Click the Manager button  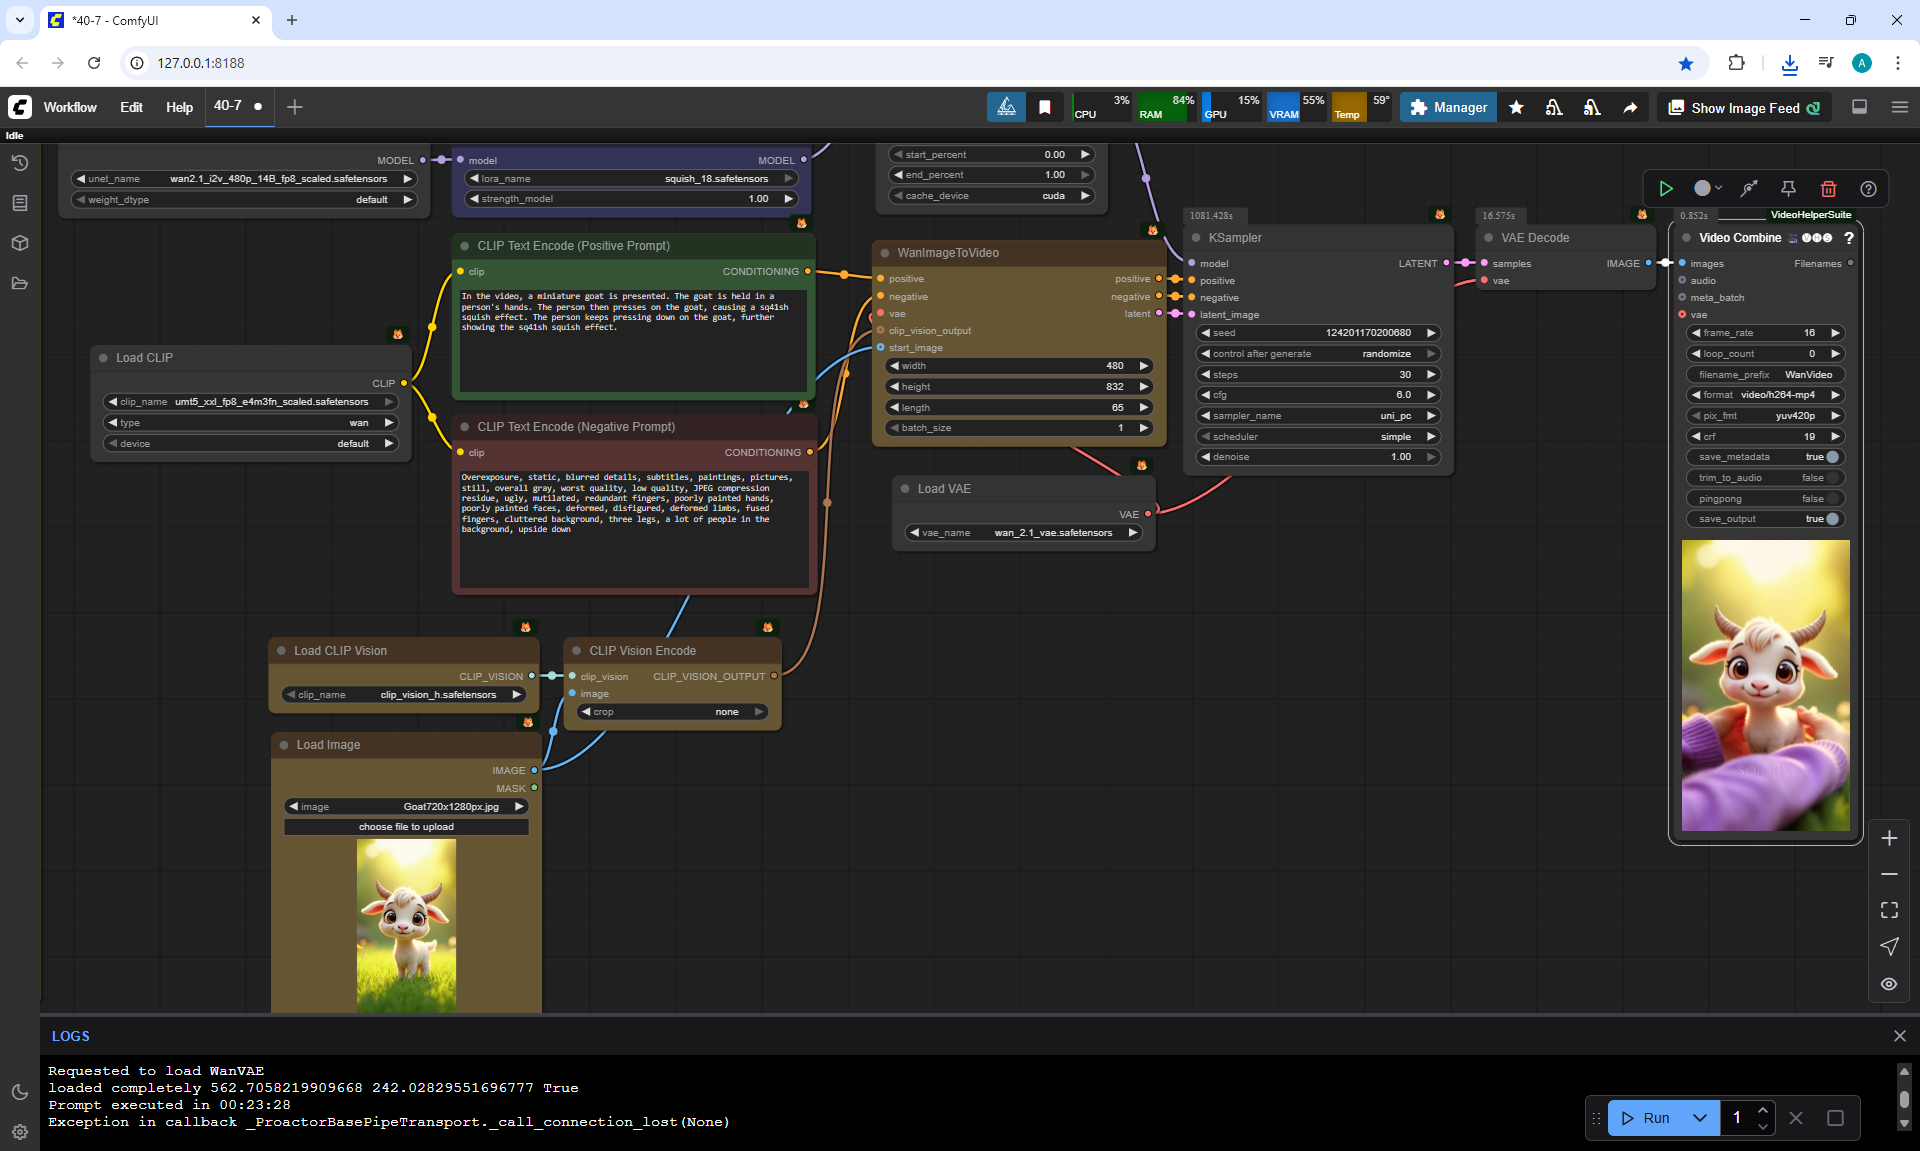click(x=1448, y=108)
